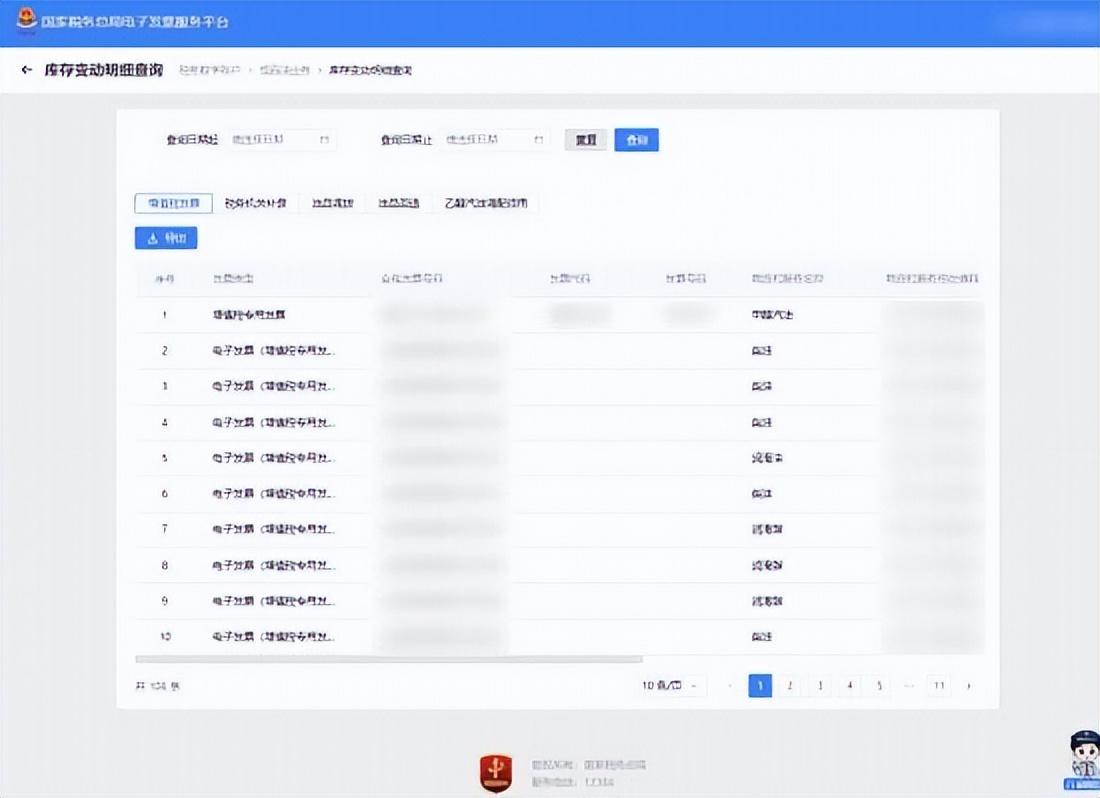Viewport: 1100px width, 798px height.
Task: Click the 库存变动明细查询 page title
Action: [x=104, y=69]
